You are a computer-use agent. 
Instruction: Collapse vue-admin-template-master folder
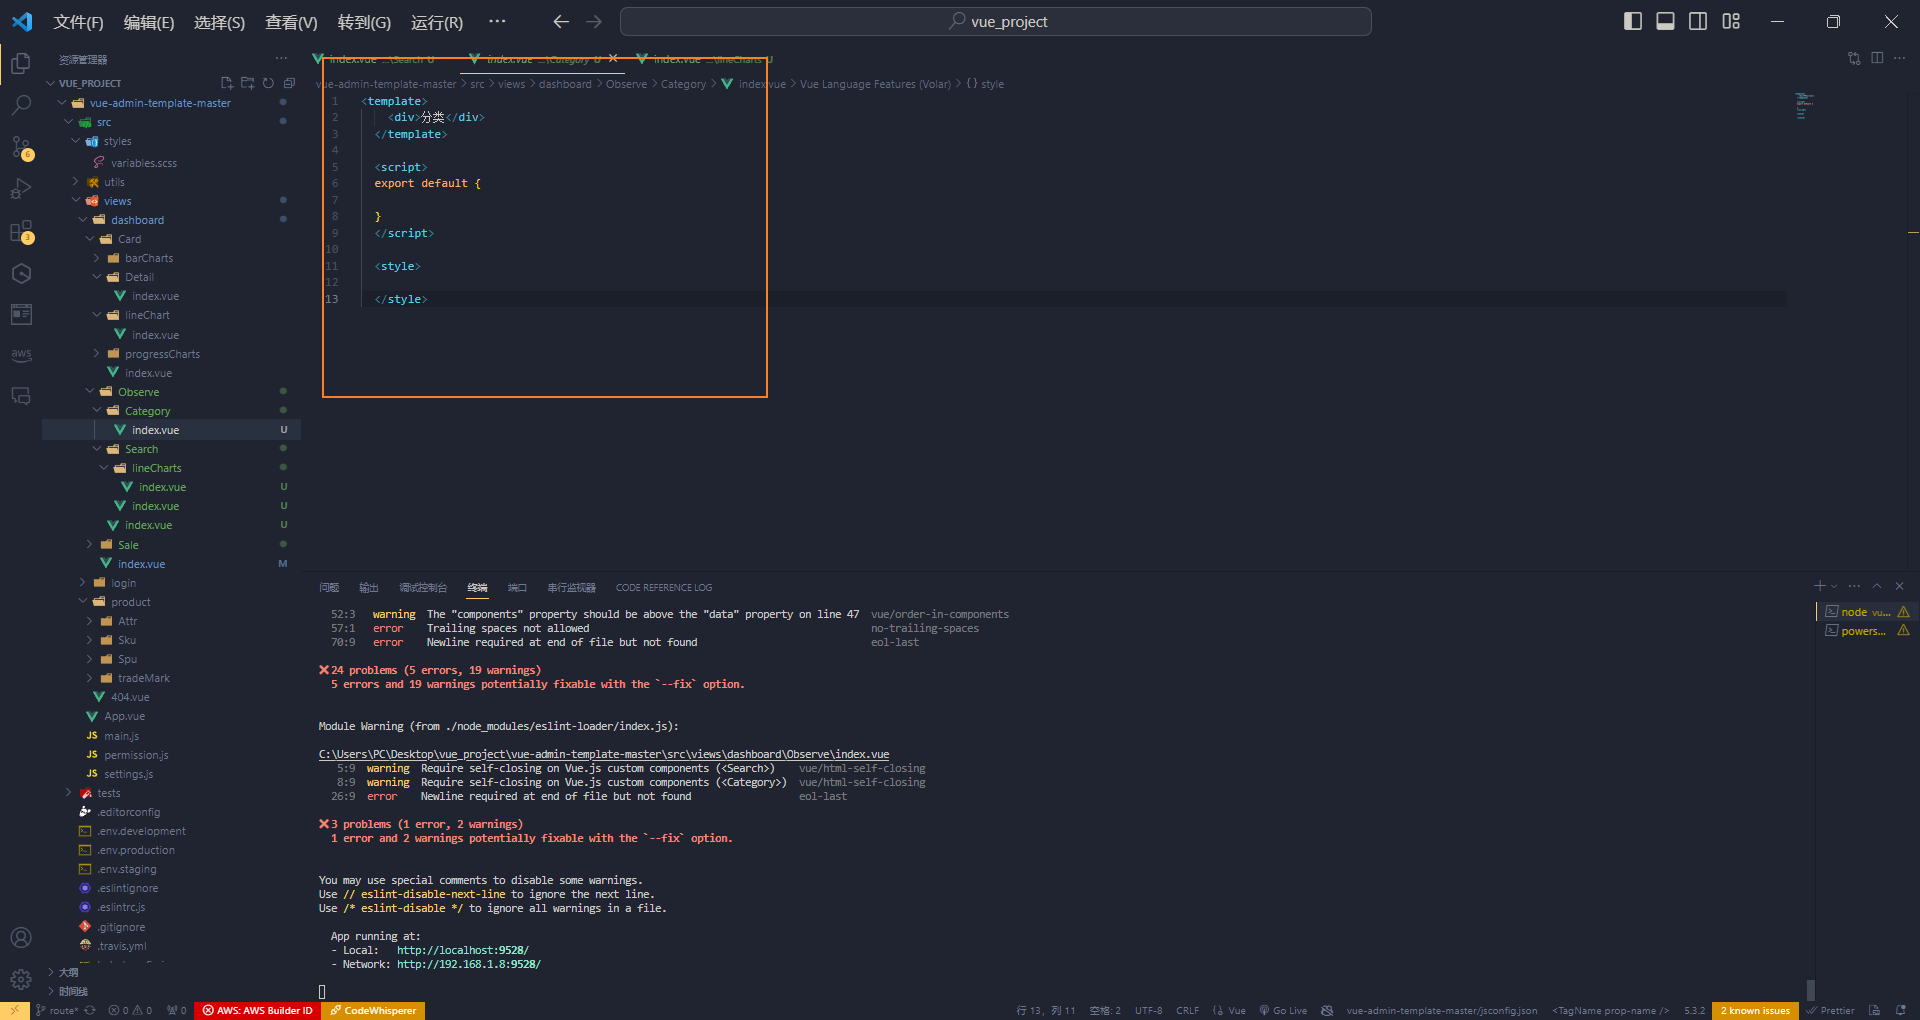160,103
